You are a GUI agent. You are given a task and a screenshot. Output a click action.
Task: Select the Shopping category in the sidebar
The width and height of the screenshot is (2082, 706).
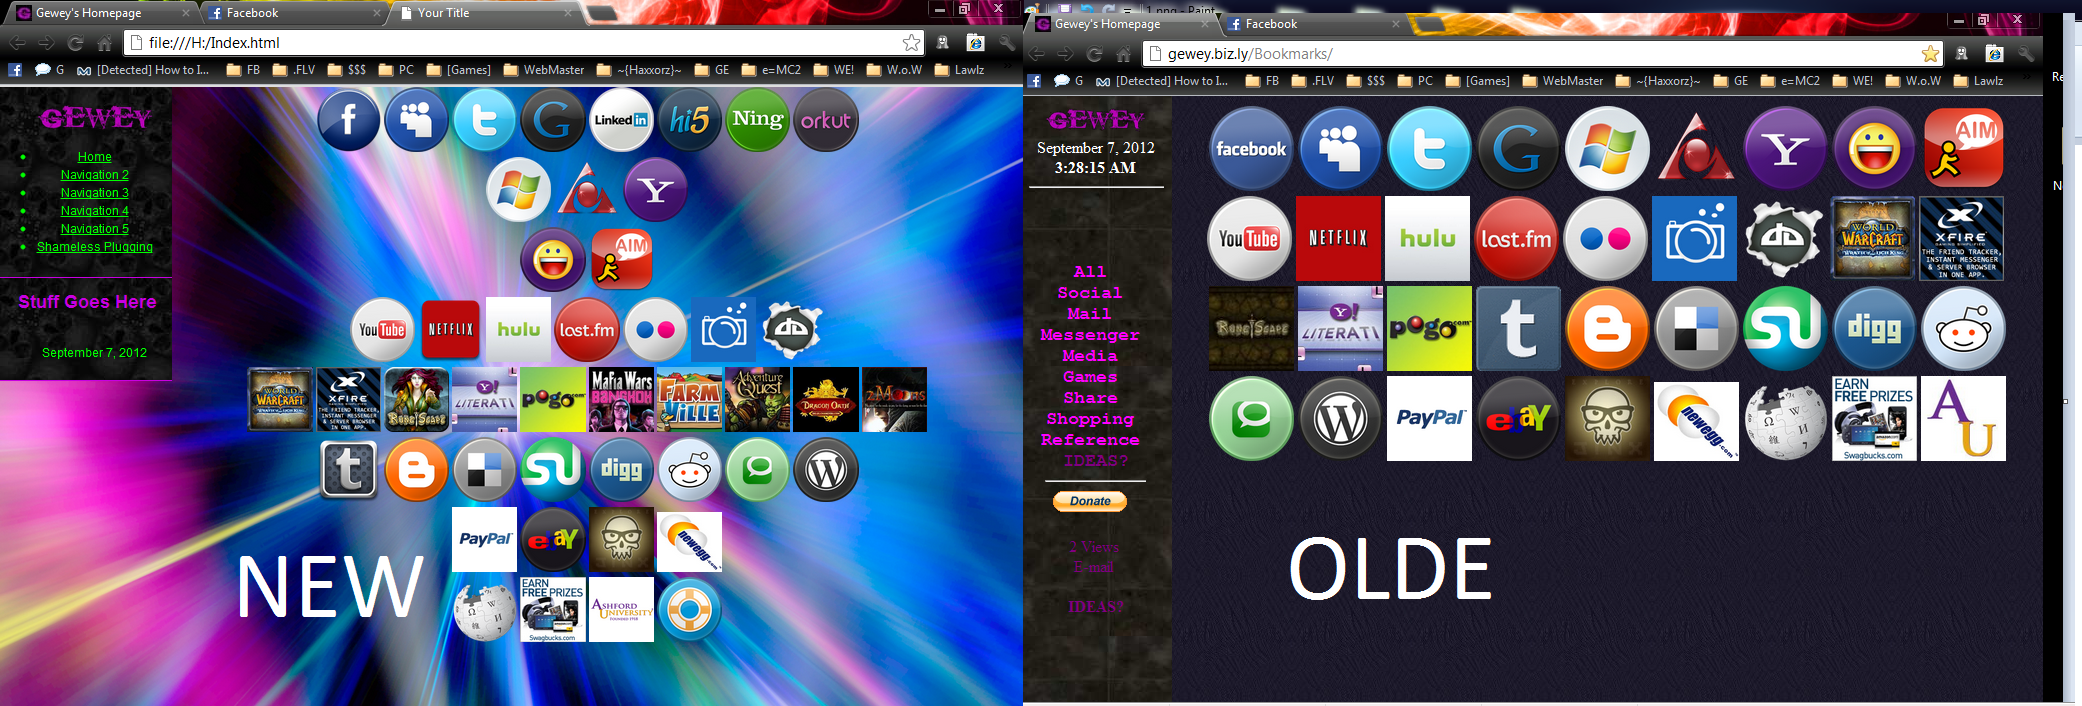coord(1090,419)
